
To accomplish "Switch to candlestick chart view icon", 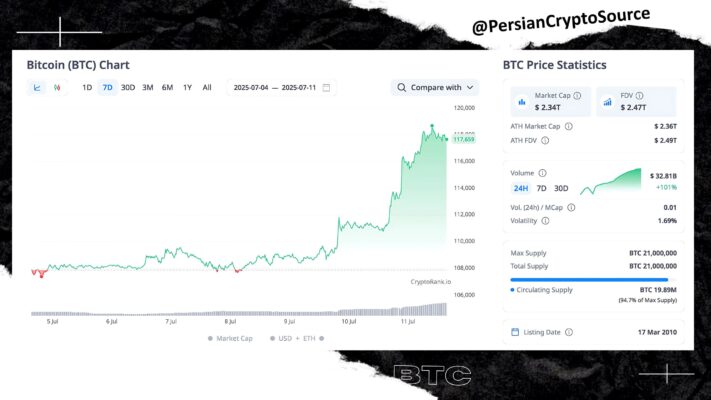I will click(57, 88).
